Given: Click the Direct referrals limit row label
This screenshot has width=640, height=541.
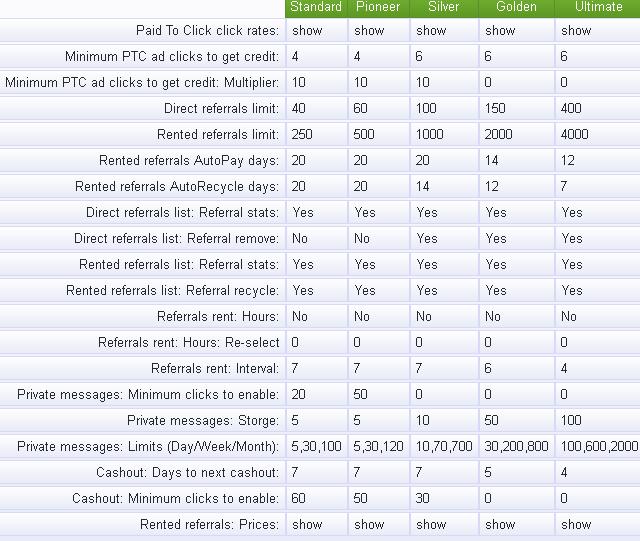Looking at the screenshot, I should tap(221, 109).
